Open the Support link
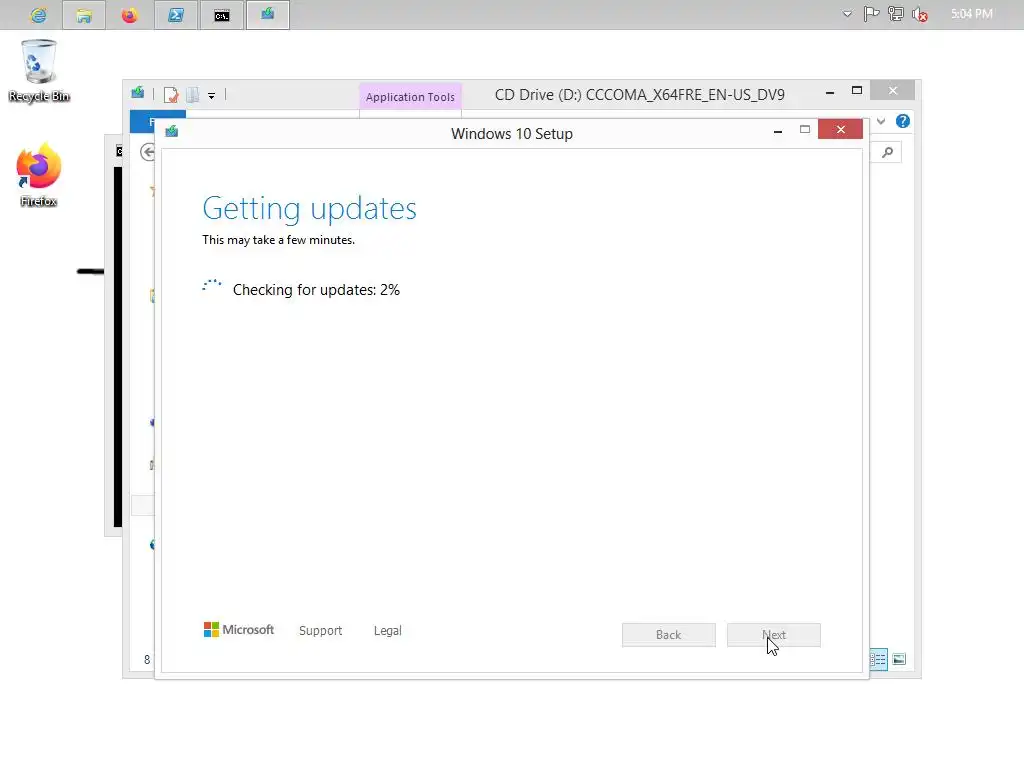1024x768 pixels. tap(321, 630)
